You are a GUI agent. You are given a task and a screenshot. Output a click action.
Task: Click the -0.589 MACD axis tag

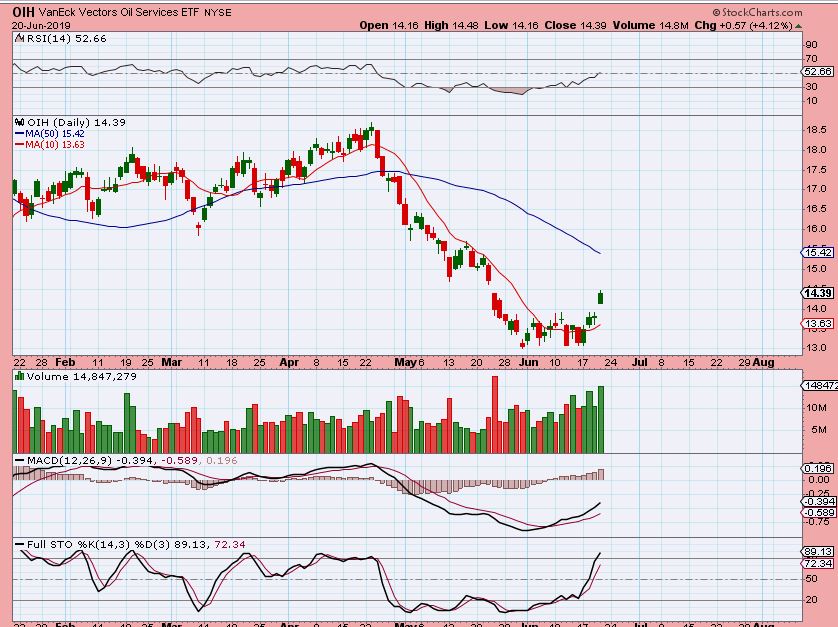818,513
